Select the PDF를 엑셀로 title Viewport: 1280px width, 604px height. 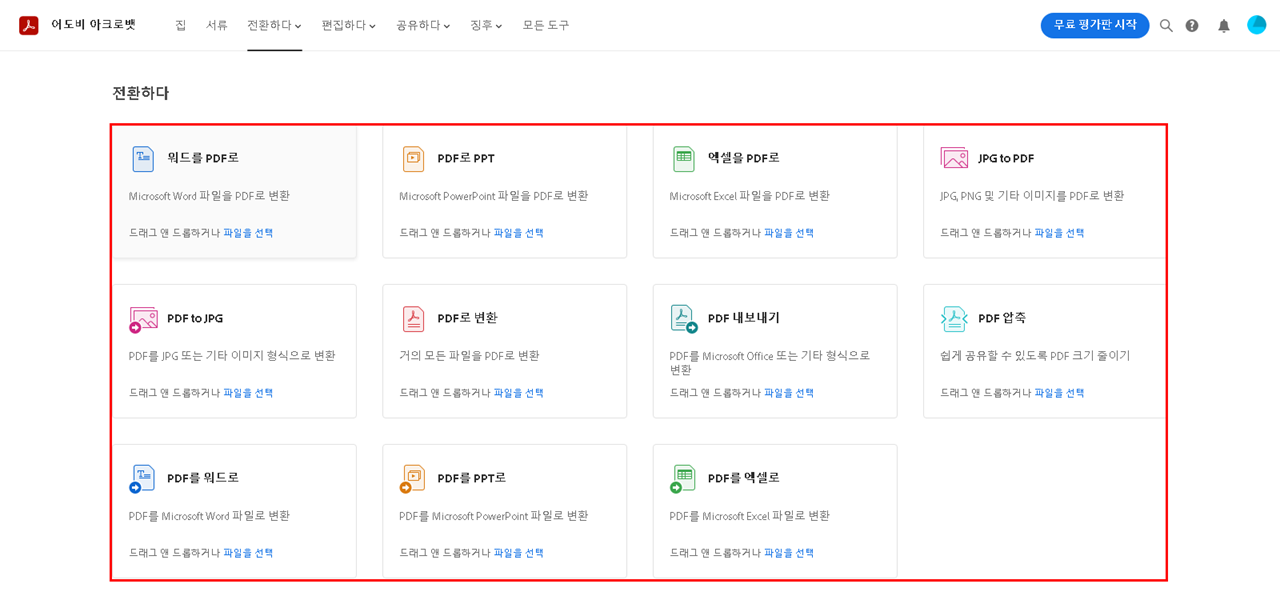[x=744, y=478]
